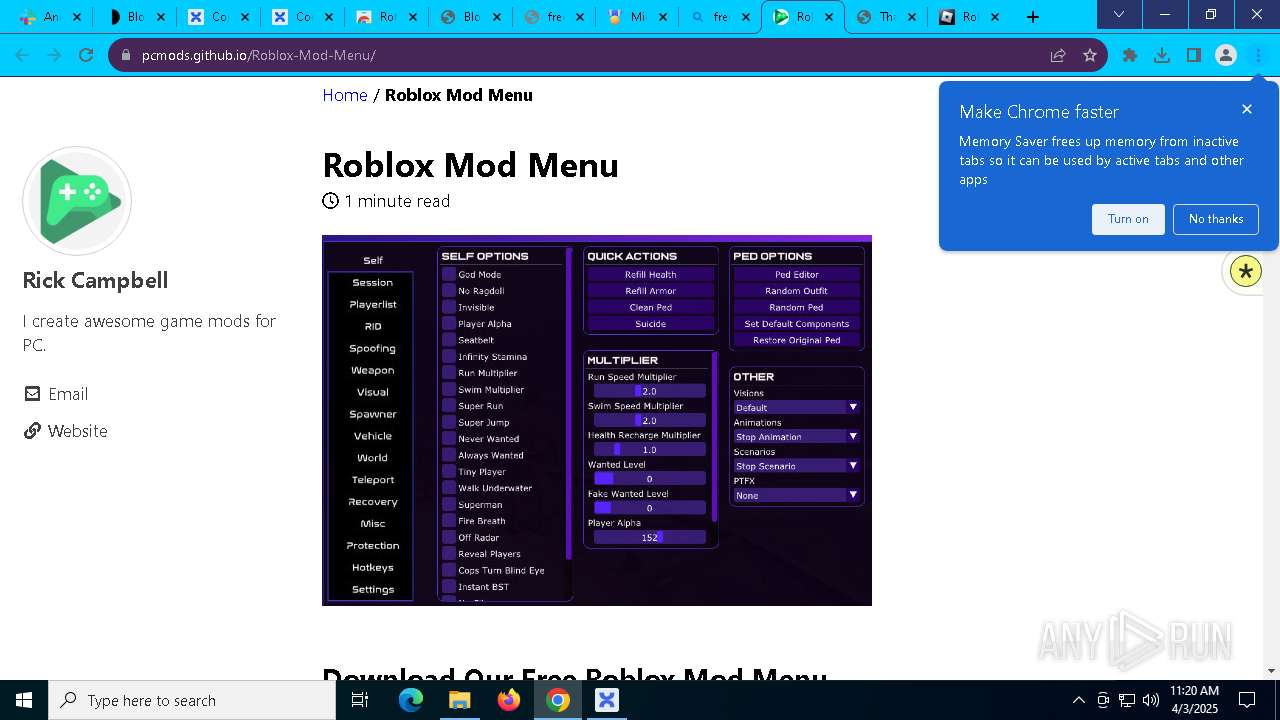The image size is (1280, 720).
Task: Open the Chrome extensions puzzle icon
Action: pos(1130,55)
